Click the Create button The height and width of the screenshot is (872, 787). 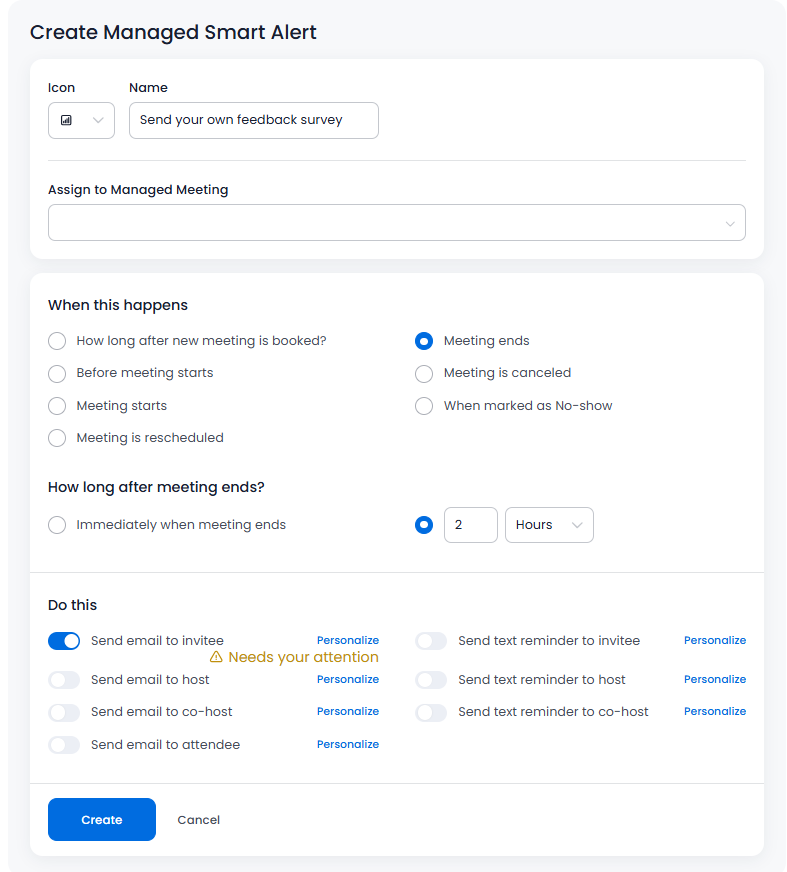click(x=102, y=820)
